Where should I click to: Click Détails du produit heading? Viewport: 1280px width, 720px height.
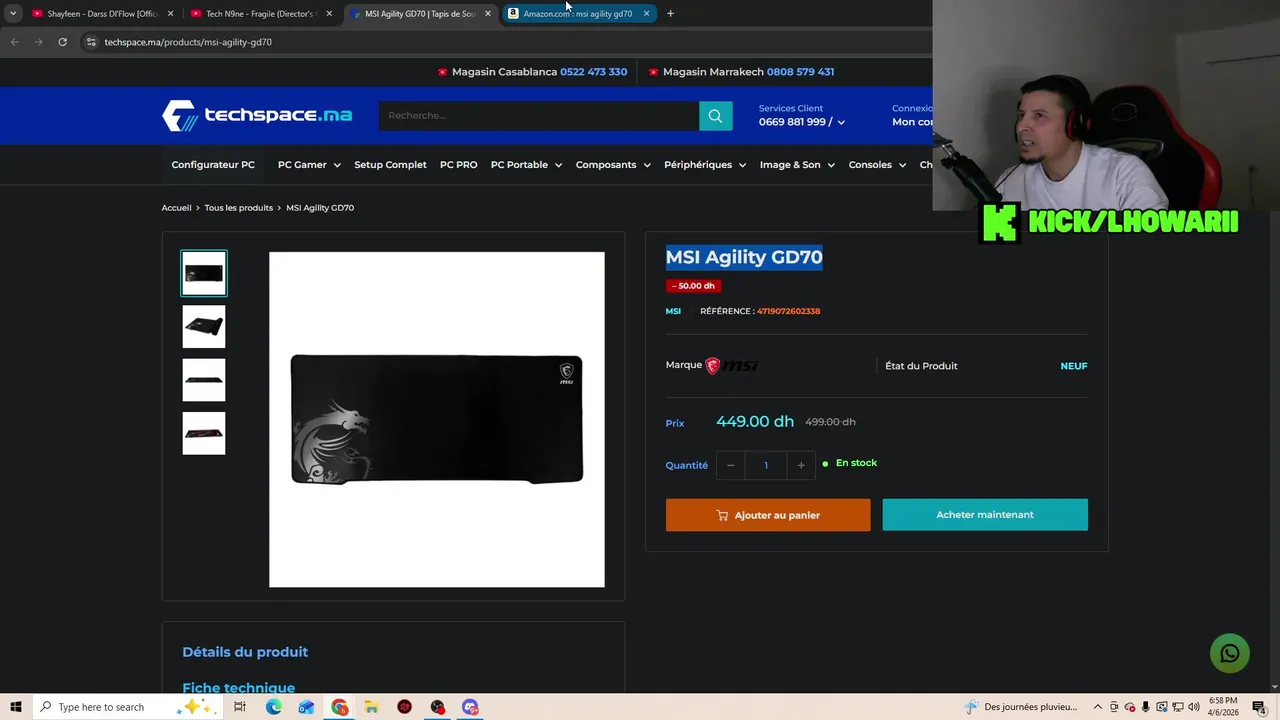245,652
